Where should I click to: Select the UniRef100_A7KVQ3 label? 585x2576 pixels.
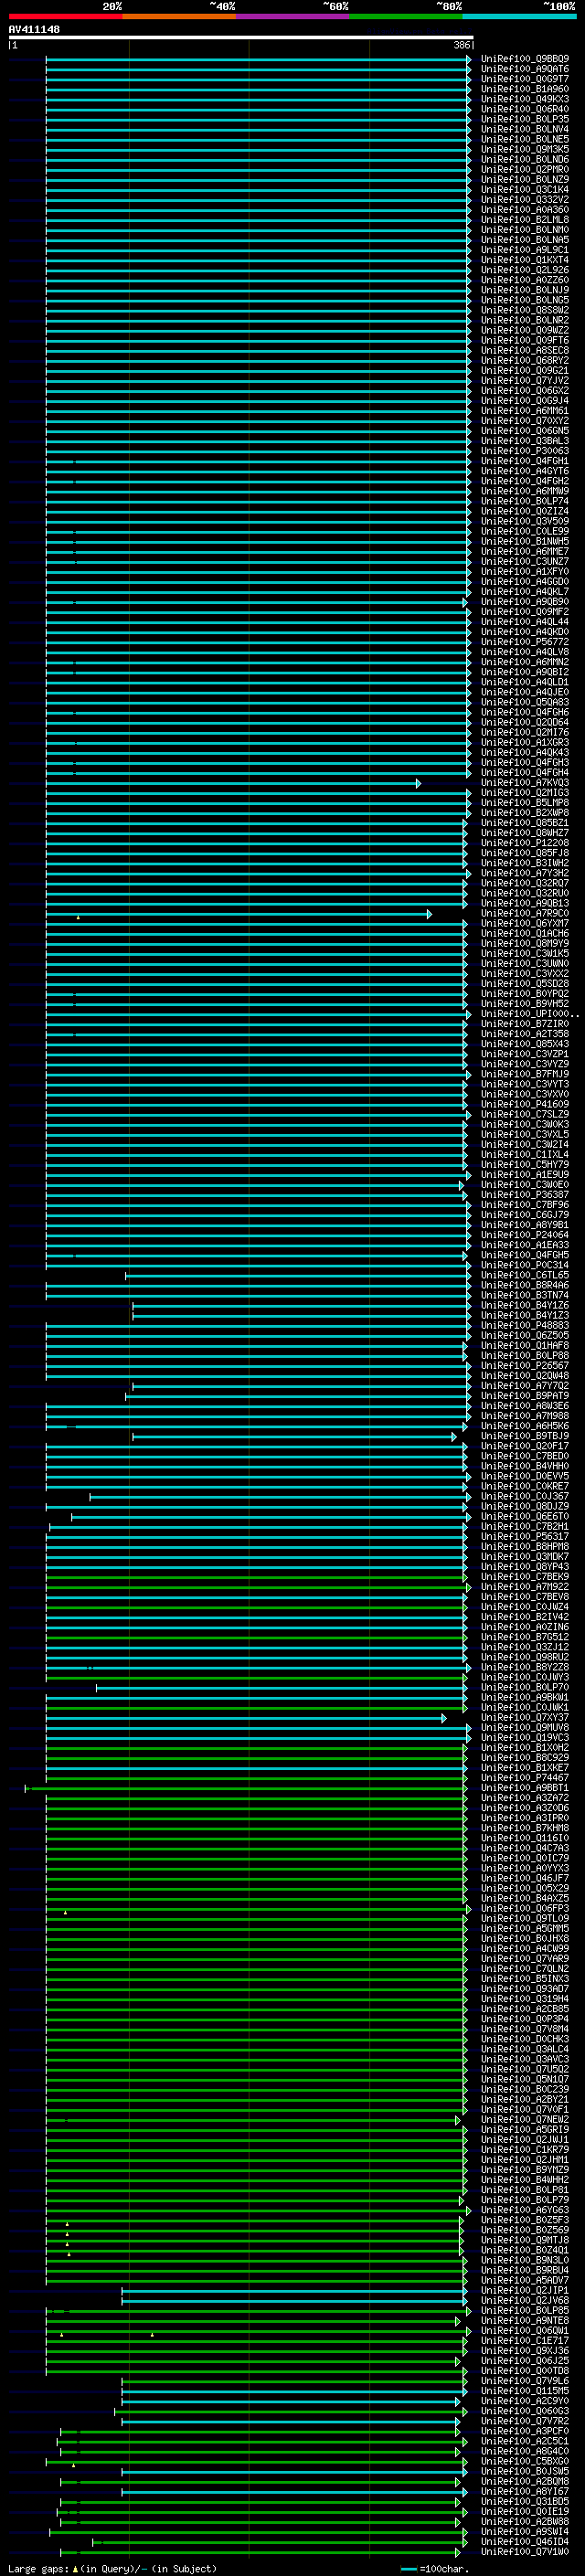coord(525,783)
